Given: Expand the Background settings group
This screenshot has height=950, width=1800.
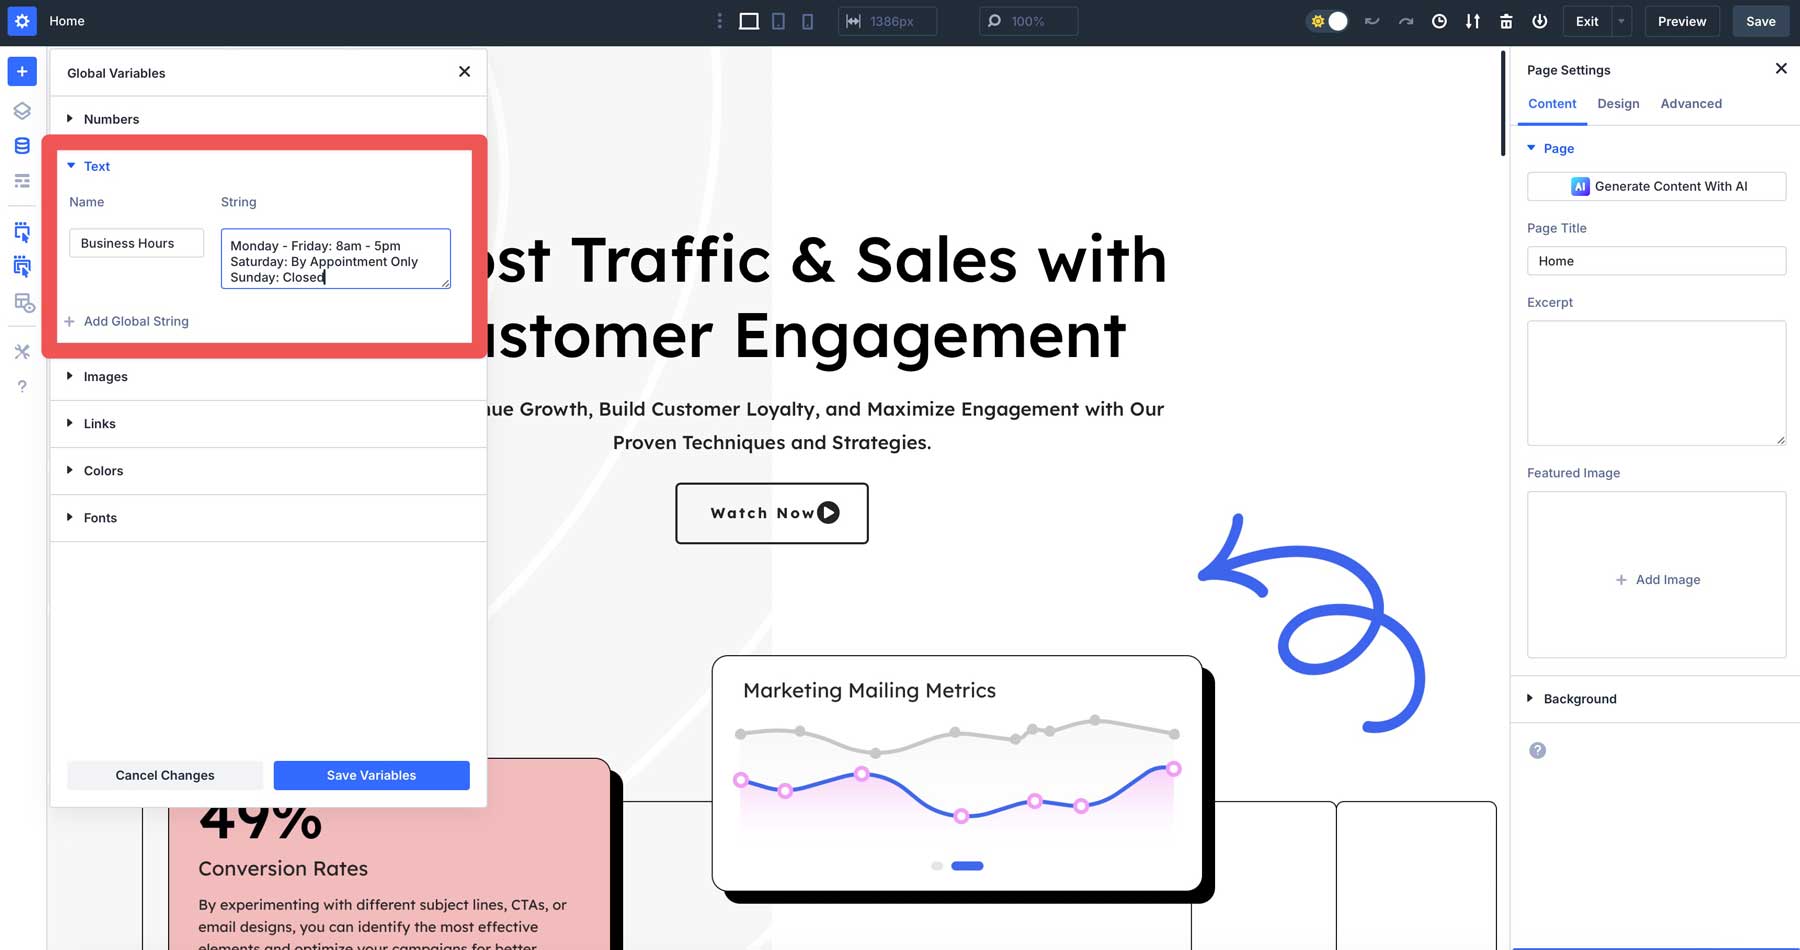Looking at the screenshot, I should click(1579, 699).
